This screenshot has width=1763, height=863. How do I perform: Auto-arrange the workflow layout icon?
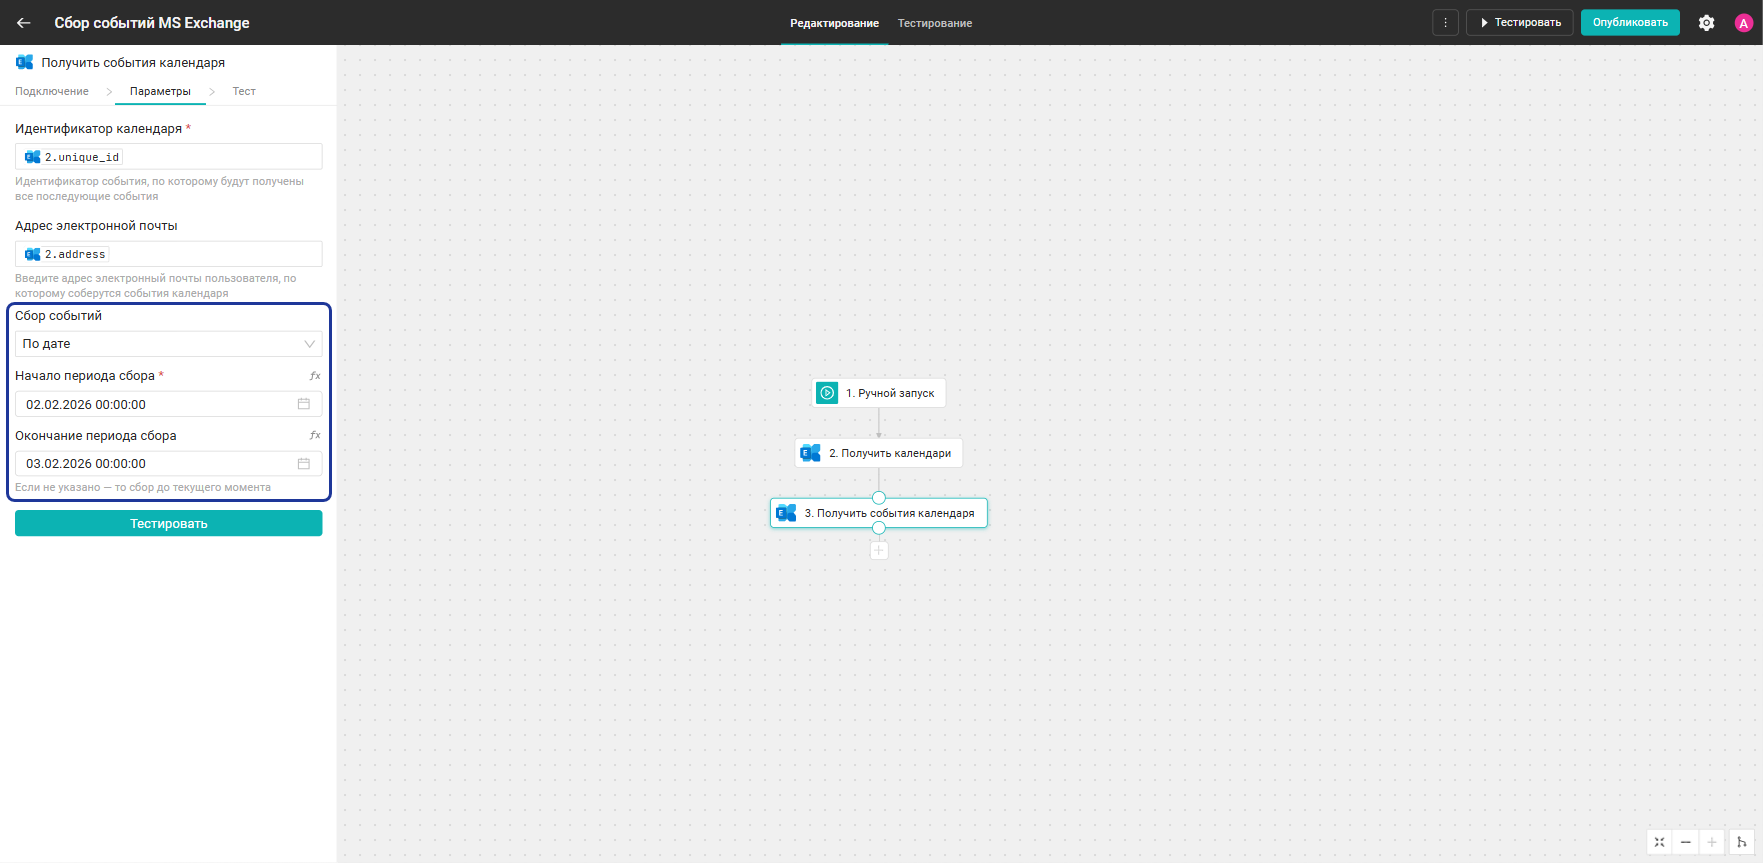click(x=1741, y=842)
